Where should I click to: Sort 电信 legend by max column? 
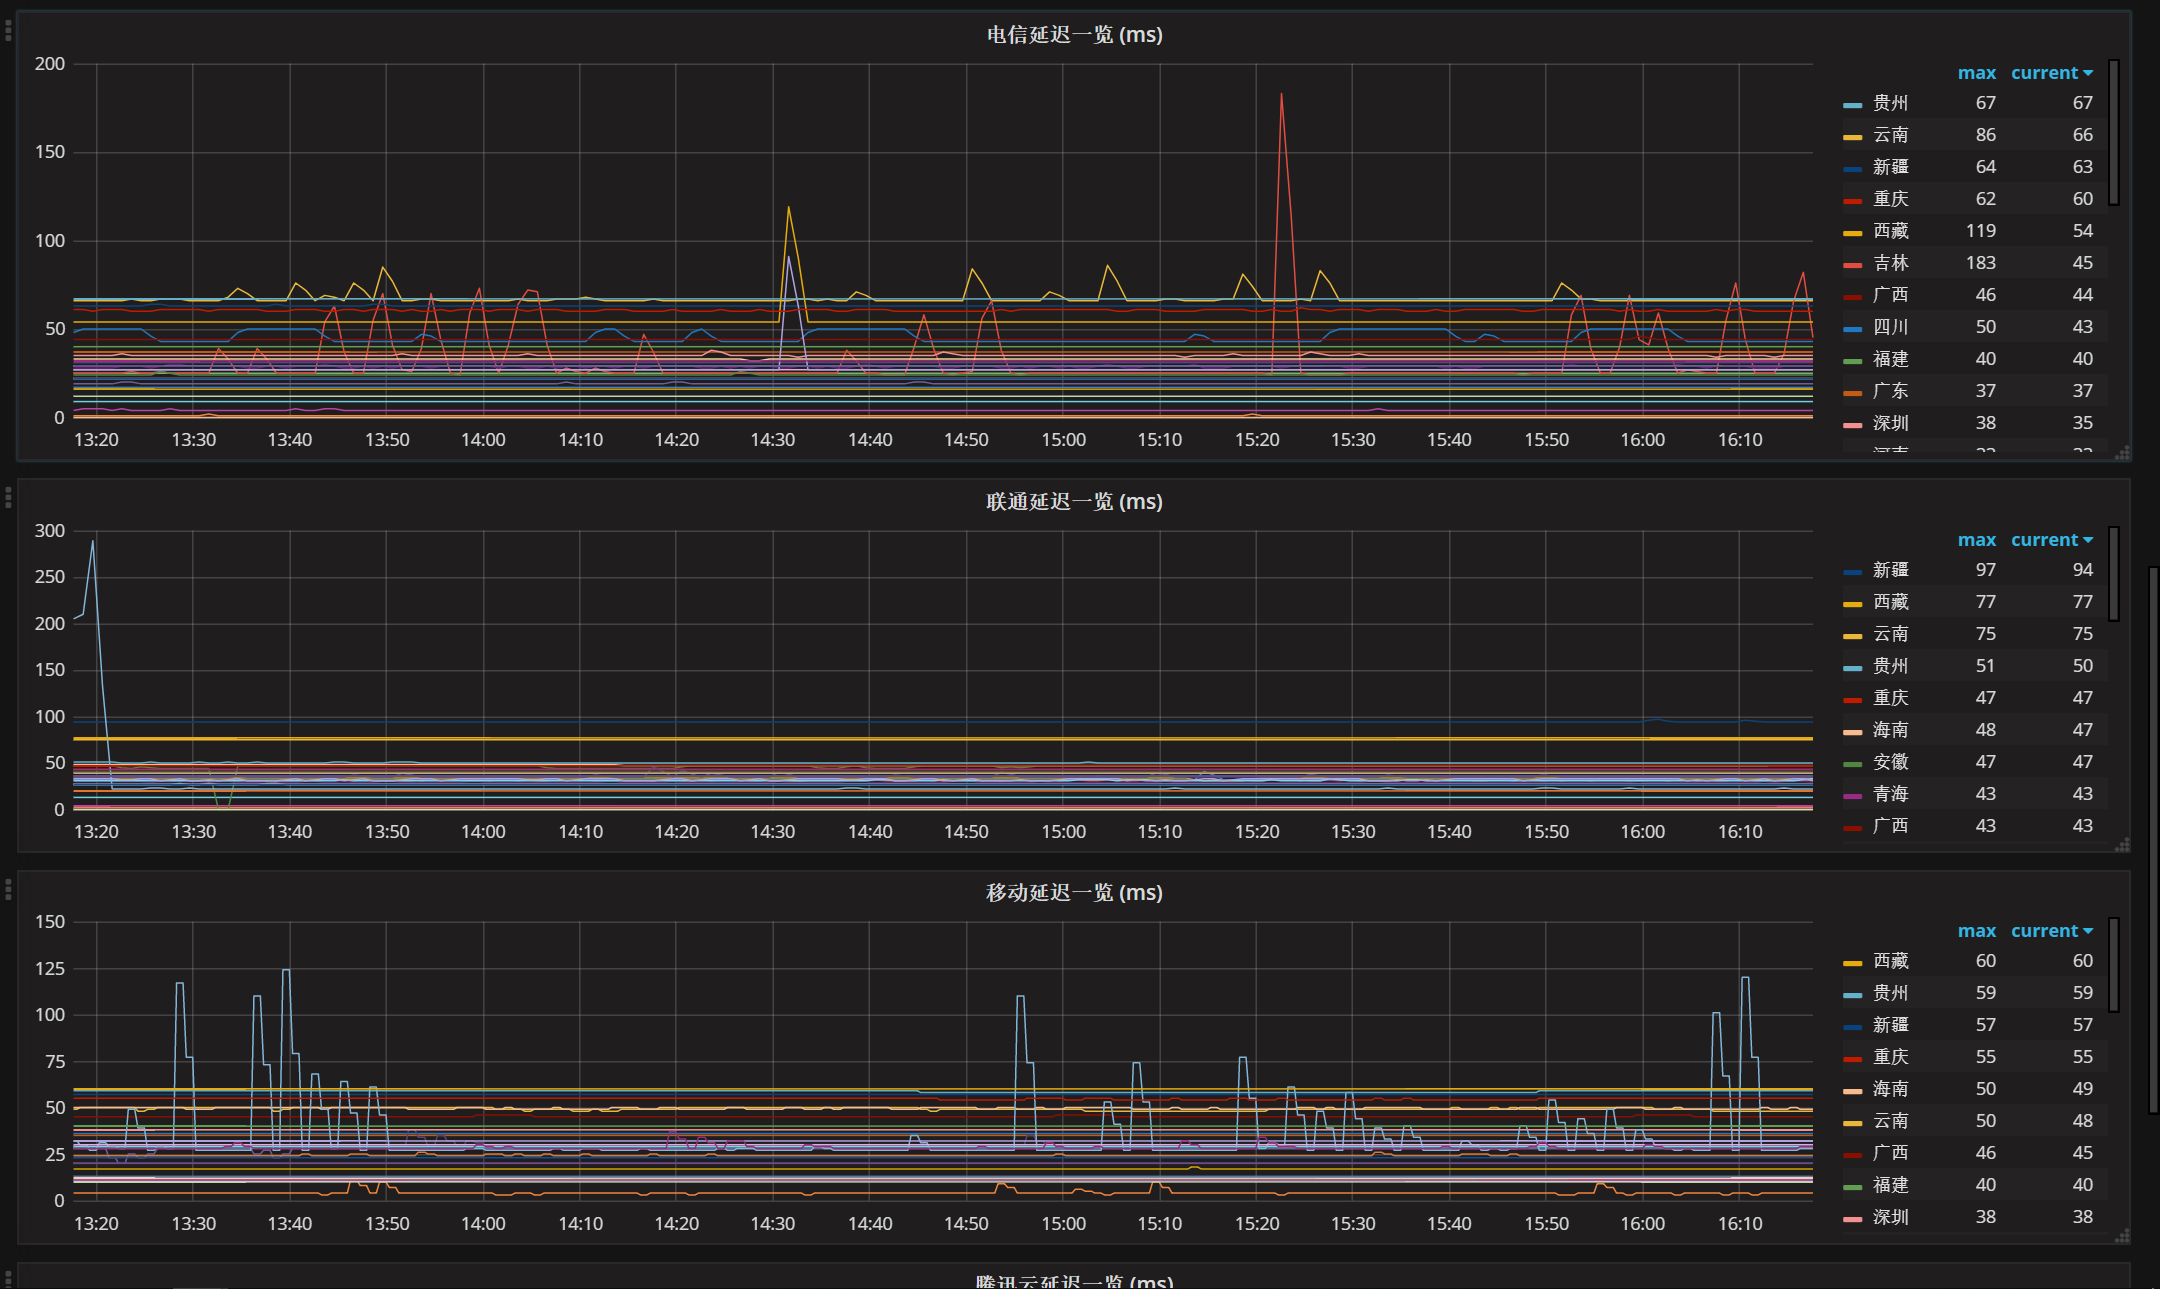click(x=1976, y=73)
